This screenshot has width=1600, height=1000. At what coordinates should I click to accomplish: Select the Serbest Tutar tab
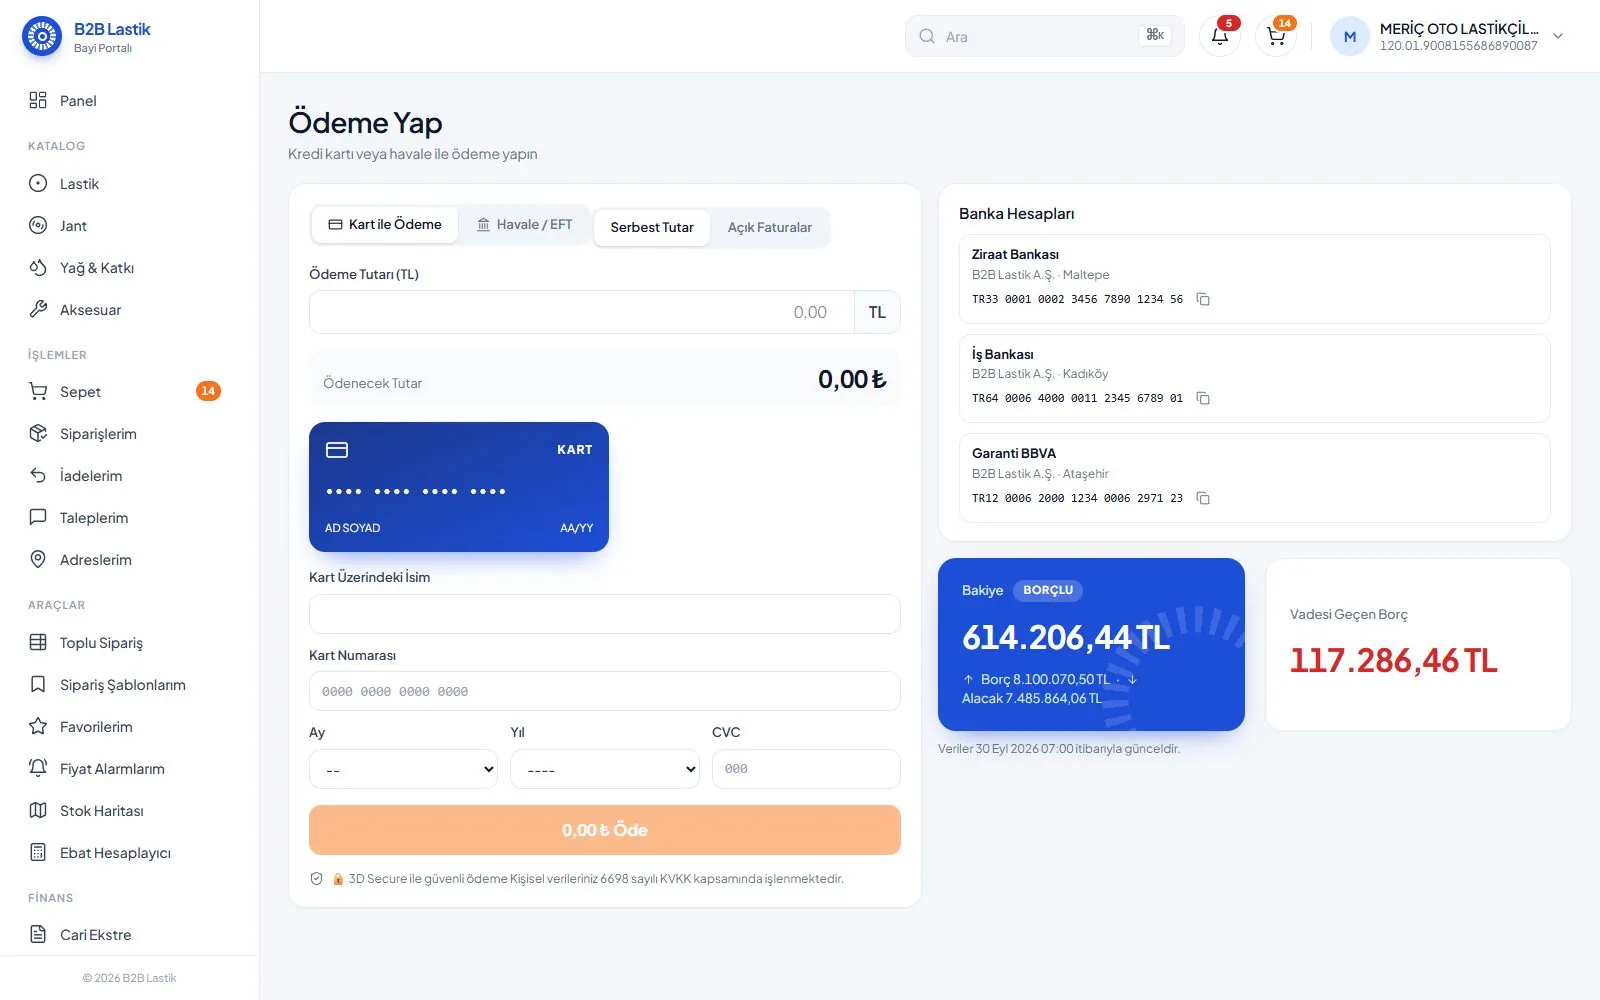pos(652,228)
